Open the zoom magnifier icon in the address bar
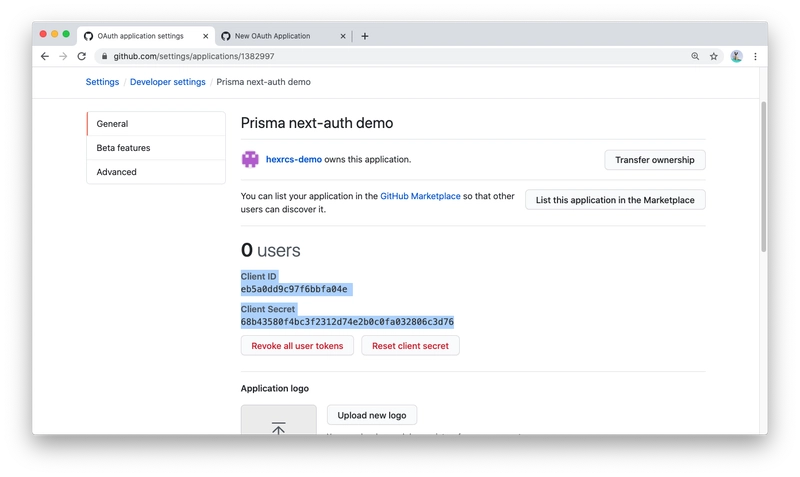Screen dimensions: 800x477 (695, 56)
